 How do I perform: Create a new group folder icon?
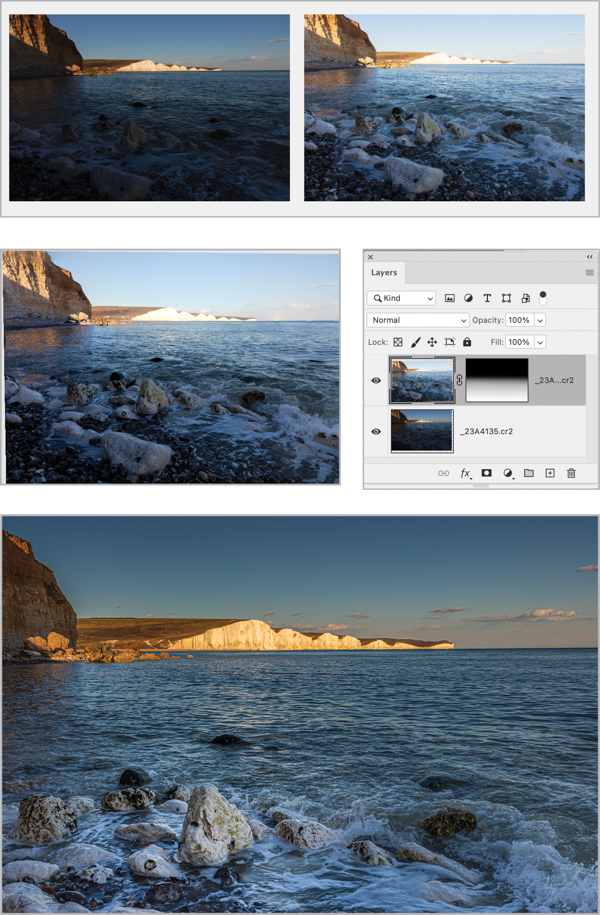point(529,473)
